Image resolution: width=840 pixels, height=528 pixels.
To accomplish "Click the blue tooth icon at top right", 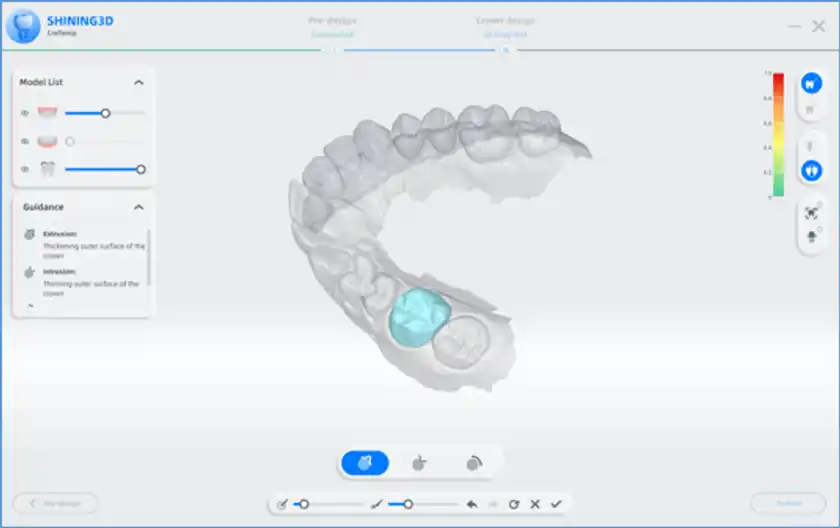I will point(811,84).
